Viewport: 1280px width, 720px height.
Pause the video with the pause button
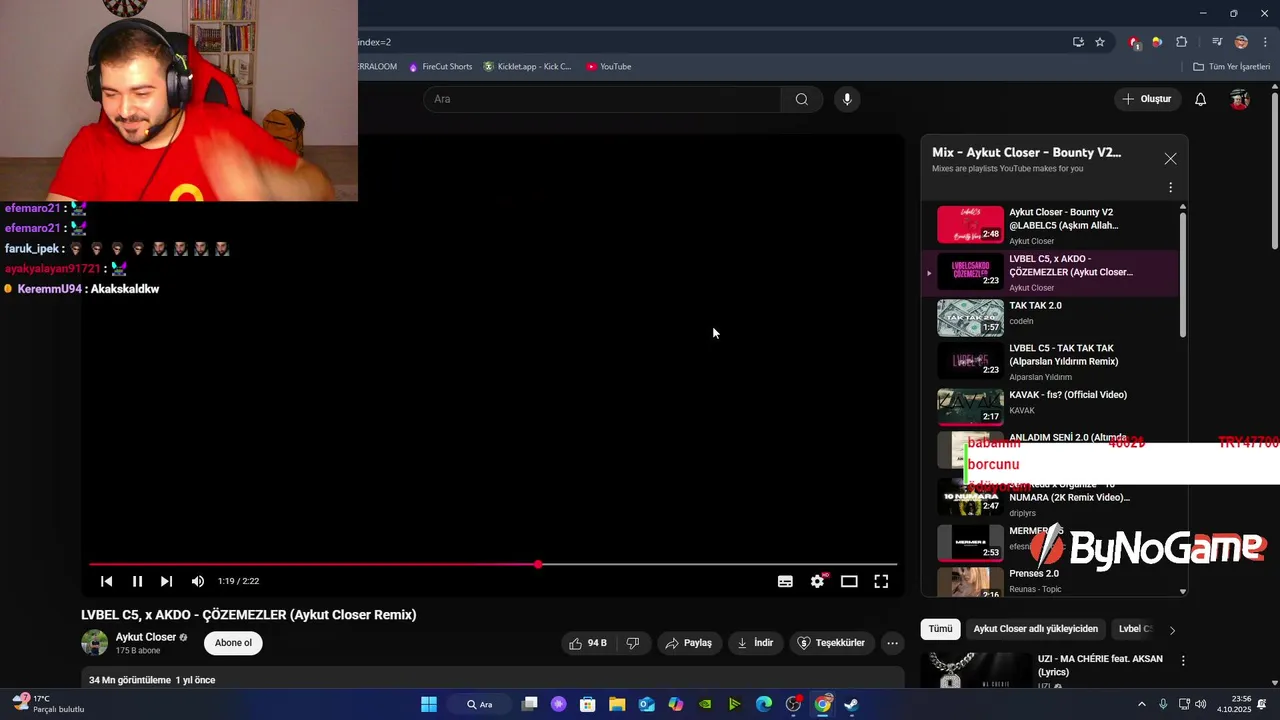[137, 581]
